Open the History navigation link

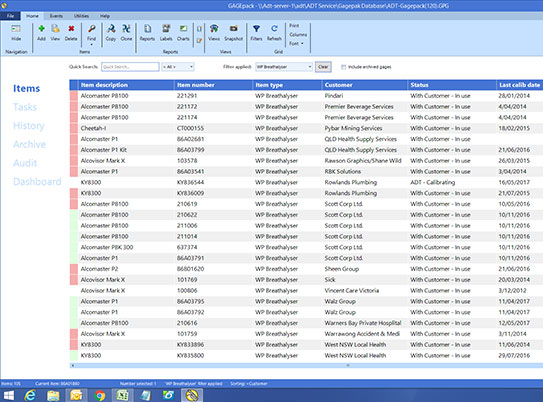pos(29,126)
